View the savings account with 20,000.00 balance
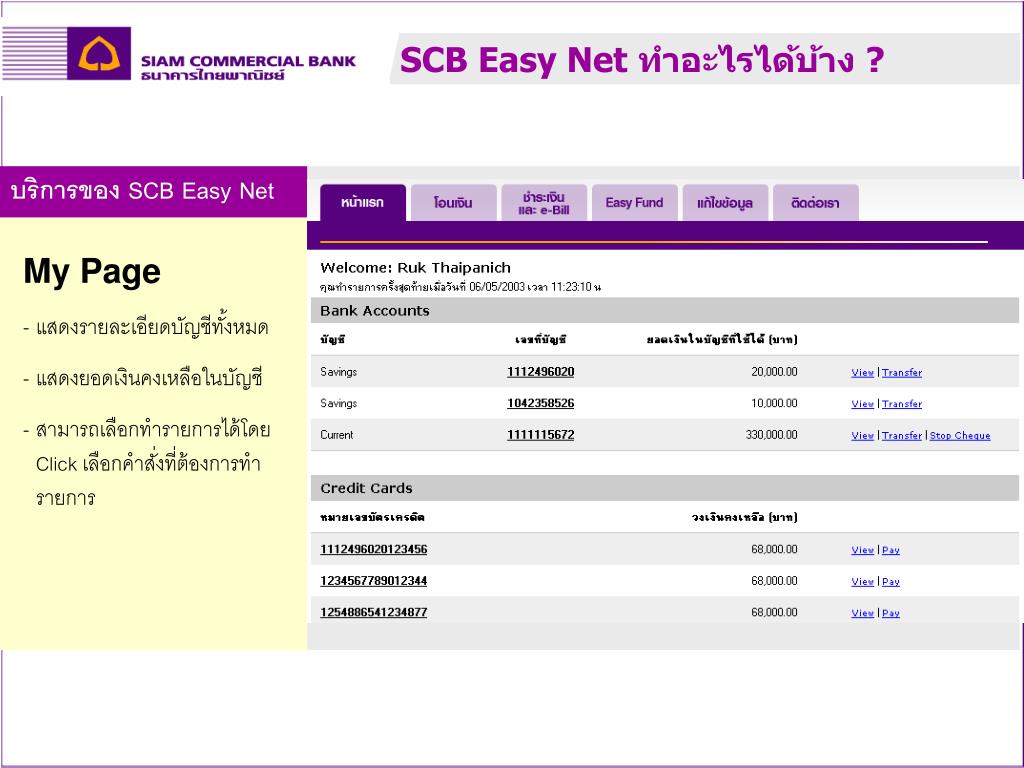1024x768 pixels. (863, 372)
